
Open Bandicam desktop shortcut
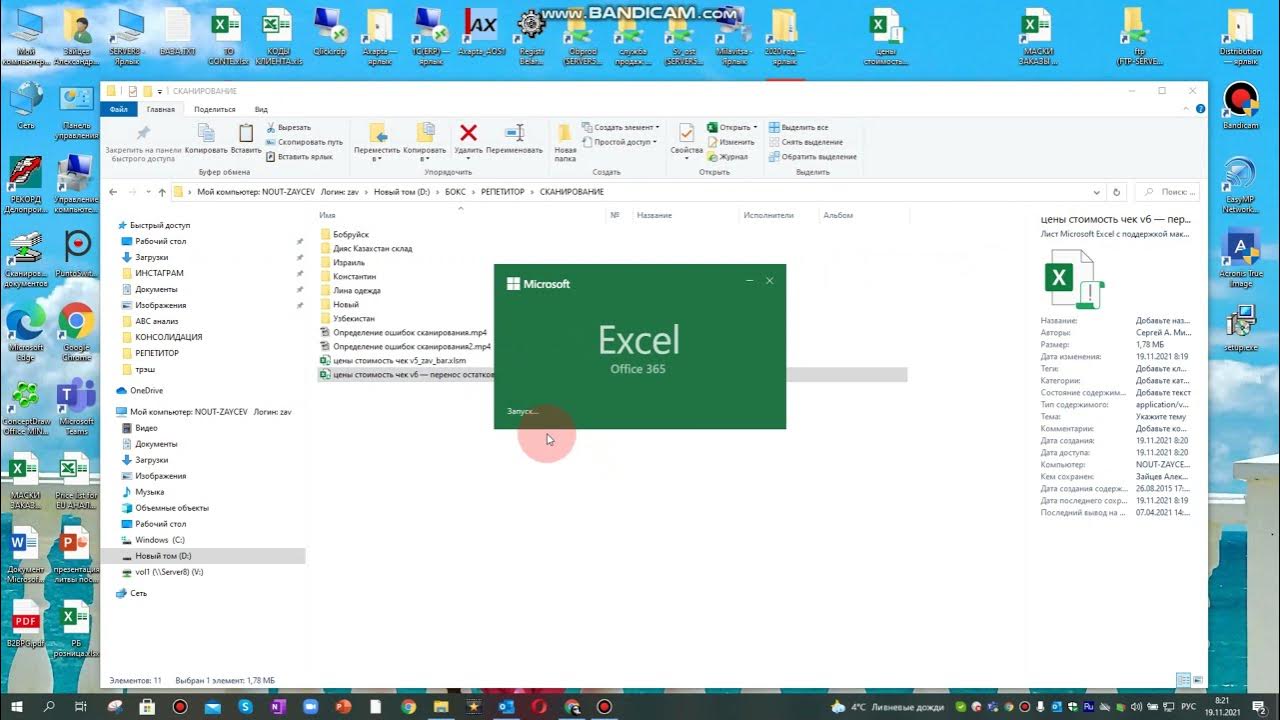coord(1241,106)
